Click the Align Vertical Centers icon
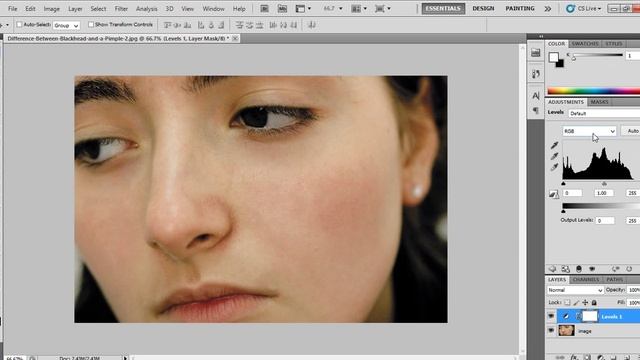Viewport: 640px width, 360px height. coord(178,25)
